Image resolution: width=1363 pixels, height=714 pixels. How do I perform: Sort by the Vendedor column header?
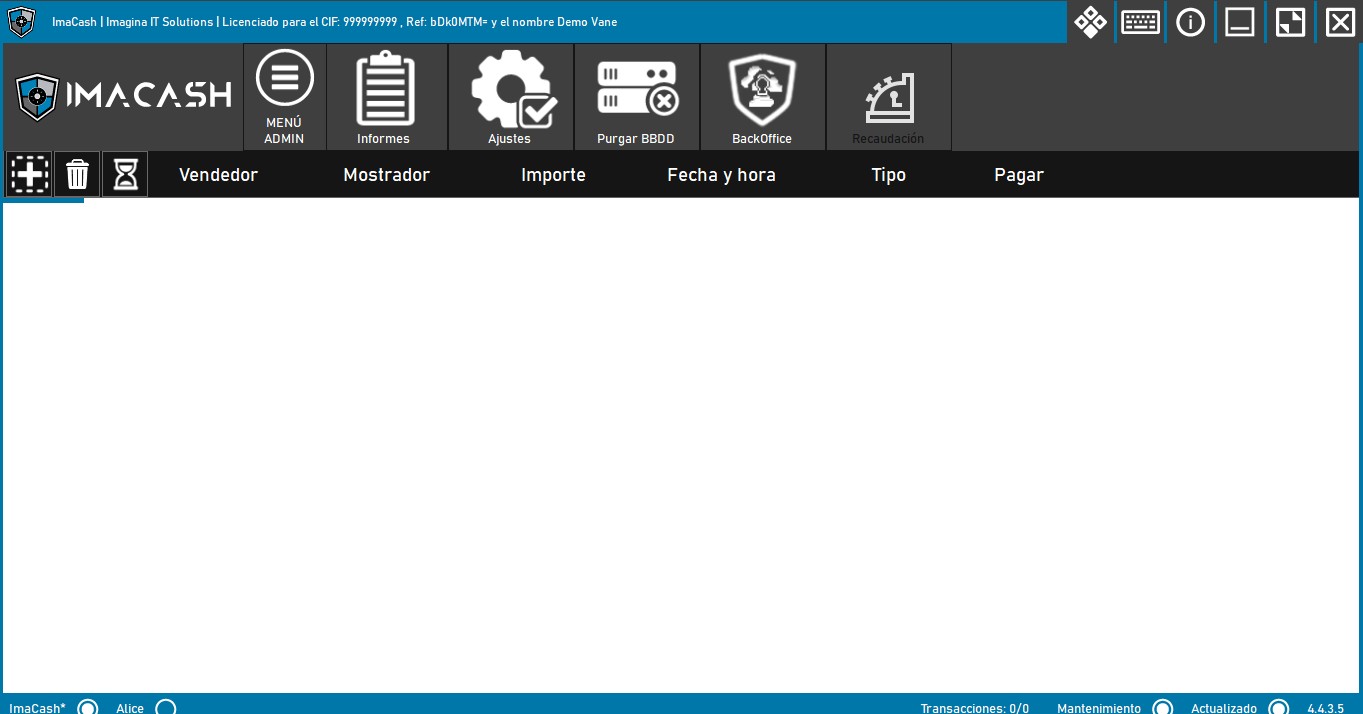click(218, 175)
